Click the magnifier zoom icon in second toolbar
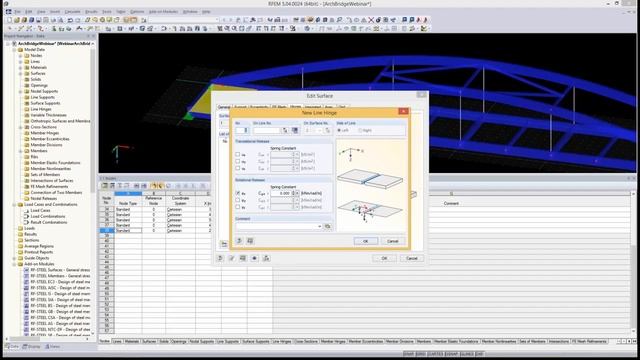The height and width of the screenshot is (360, 640). 234,29
